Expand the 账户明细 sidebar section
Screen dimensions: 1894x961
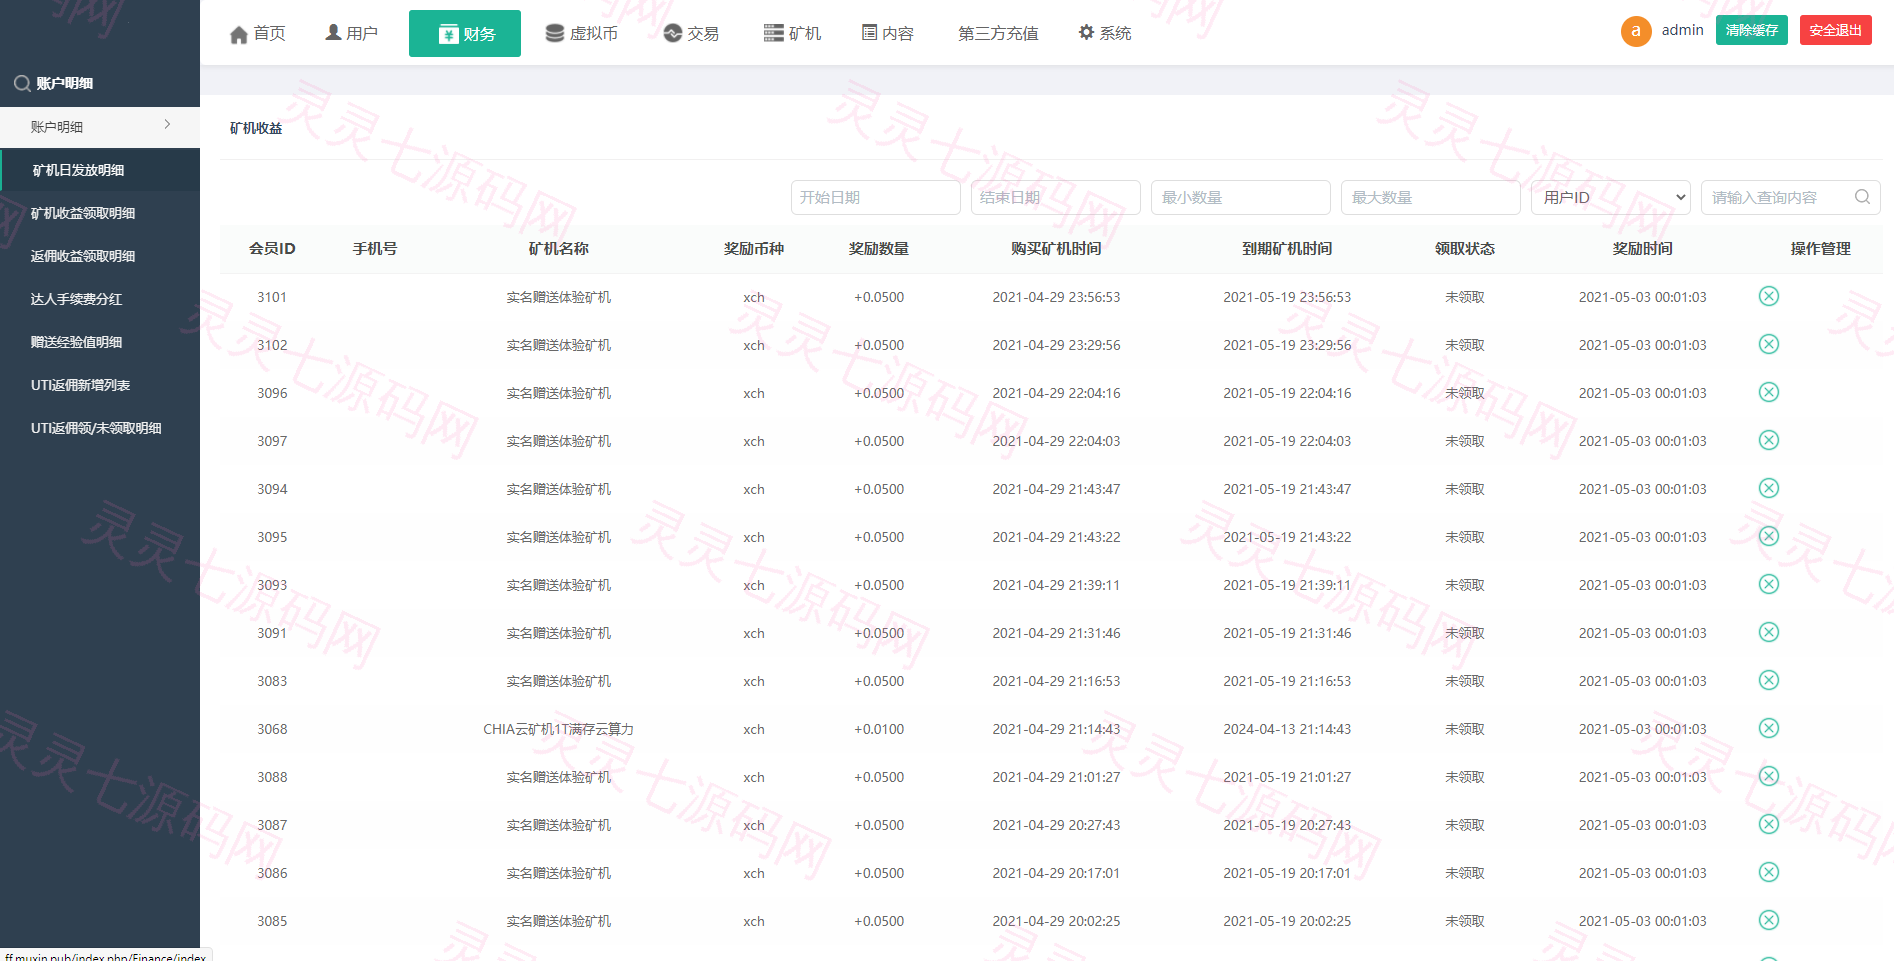100,127
